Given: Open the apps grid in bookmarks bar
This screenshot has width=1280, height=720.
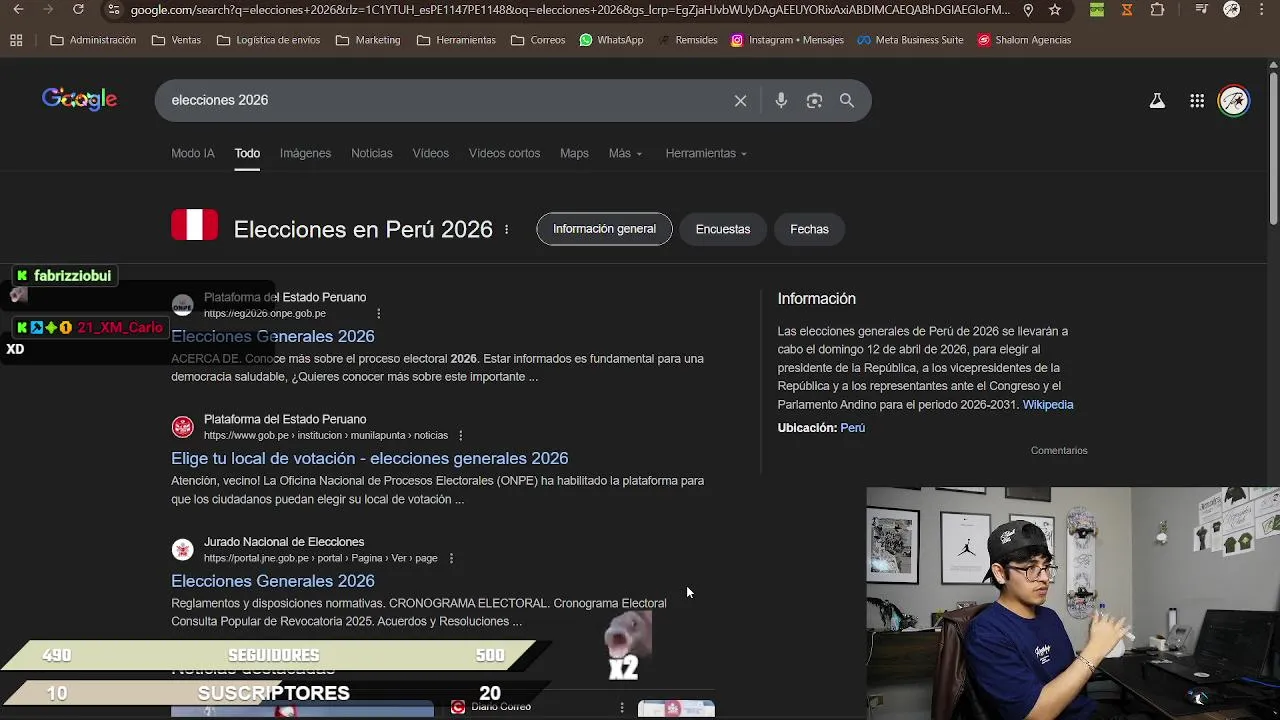Looking at the screenshot, I should (16, 40).
